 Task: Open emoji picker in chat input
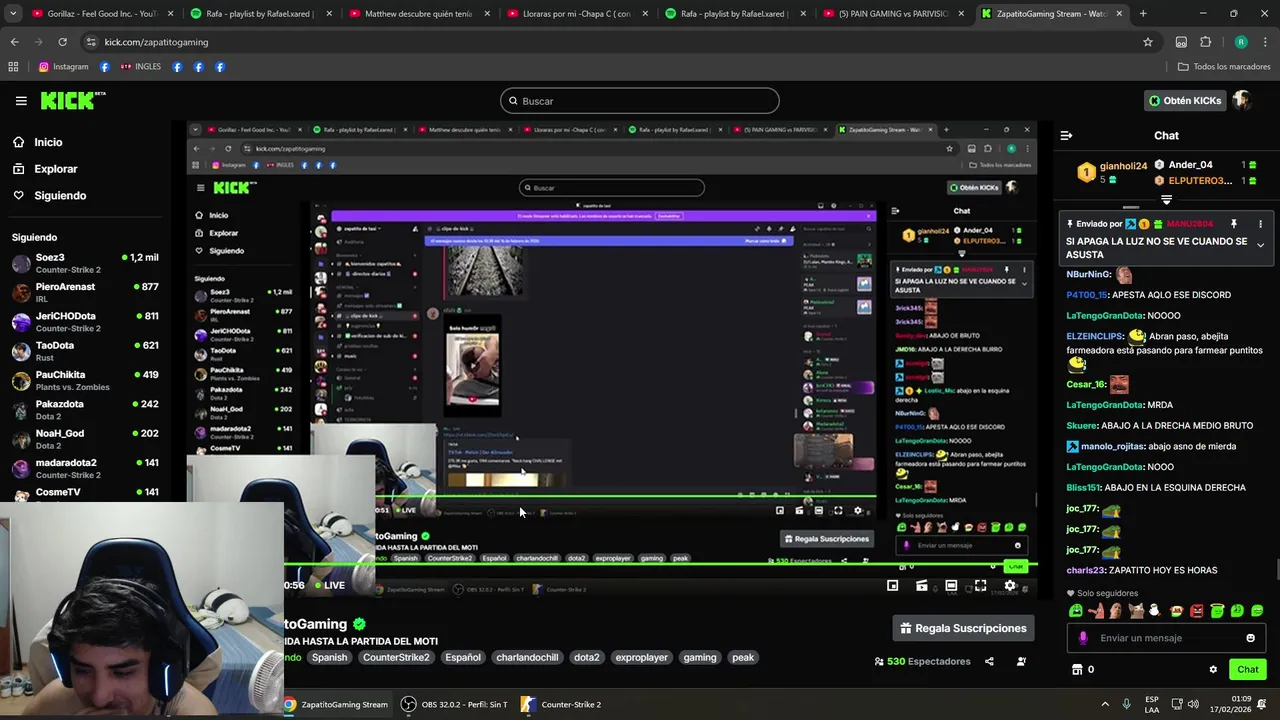coord(1250,638)
